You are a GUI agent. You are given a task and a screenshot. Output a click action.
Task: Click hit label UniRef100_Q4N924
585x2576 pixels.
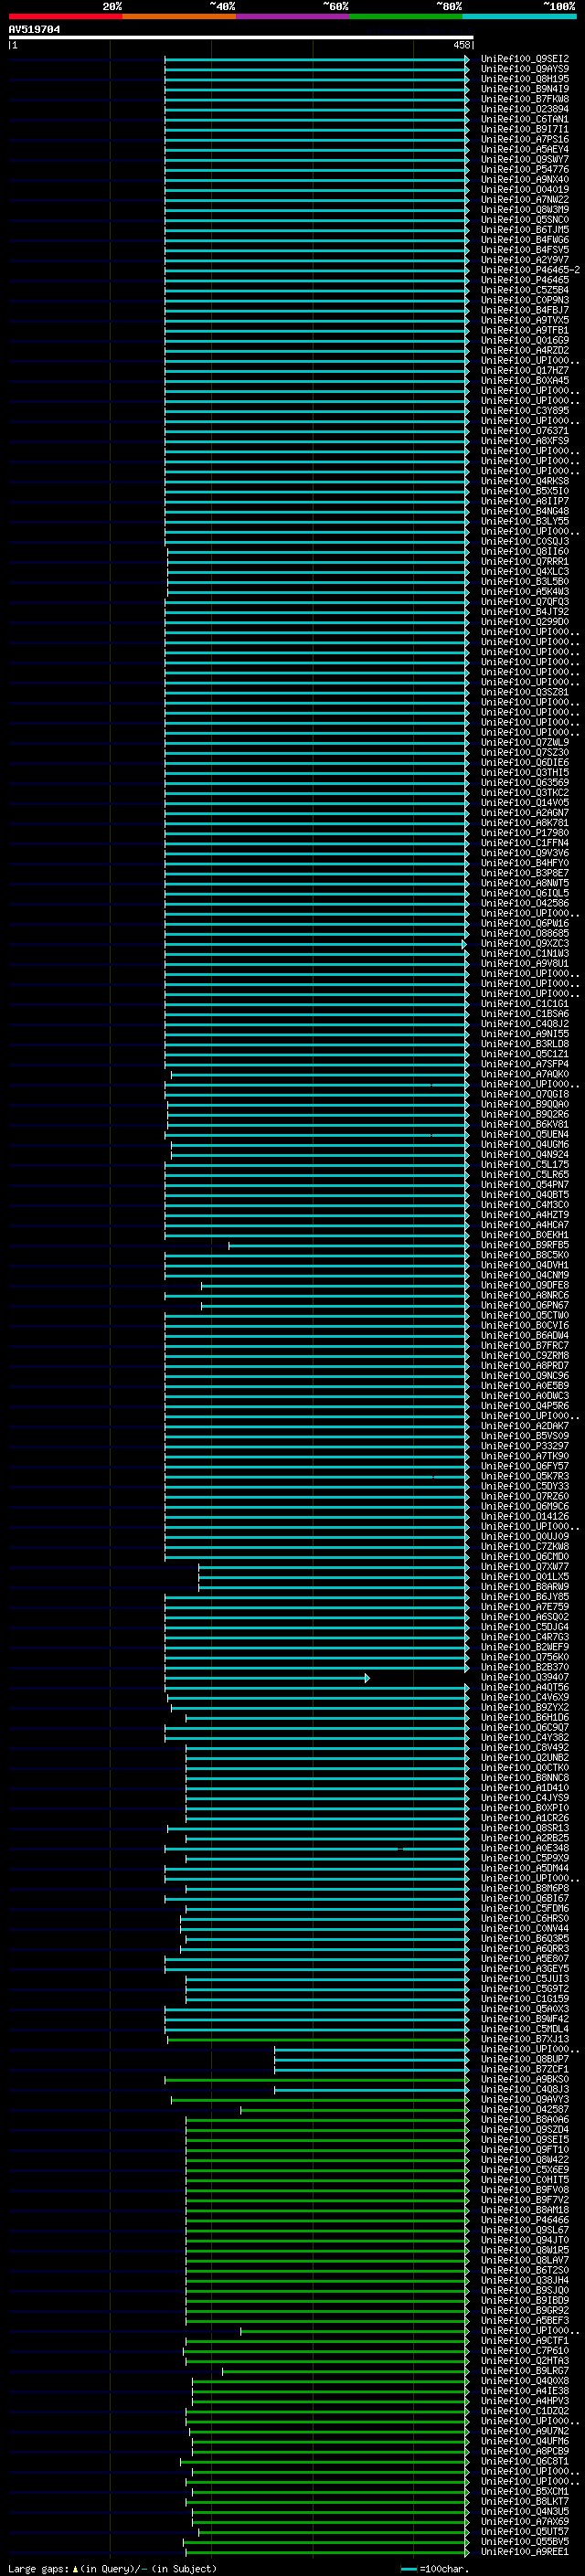tap(525, 1154)
